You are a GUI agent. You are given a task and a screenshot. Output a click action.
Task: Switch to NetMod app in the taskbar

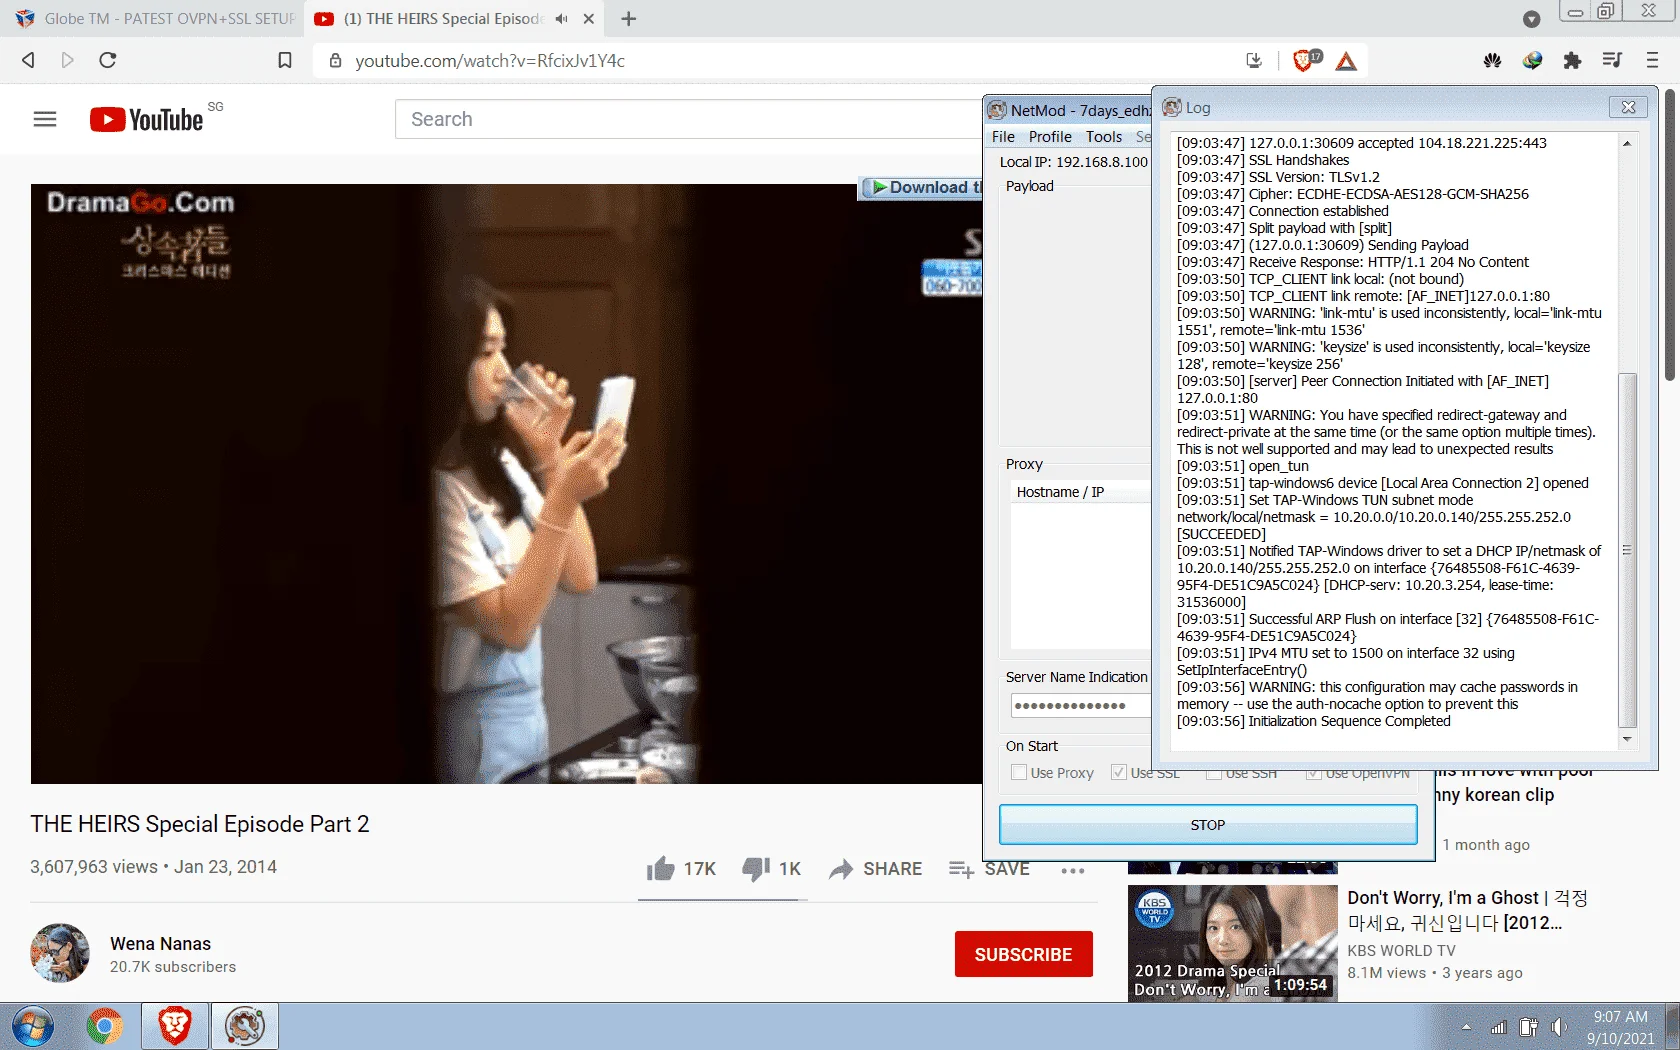tap(245, 1027)
